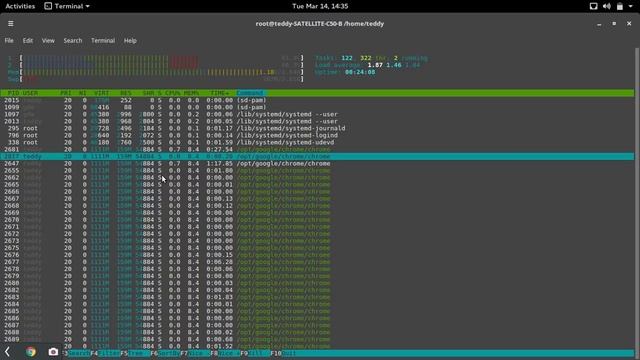Select the systemd-journald process row
640x360 pixels.
317,128
